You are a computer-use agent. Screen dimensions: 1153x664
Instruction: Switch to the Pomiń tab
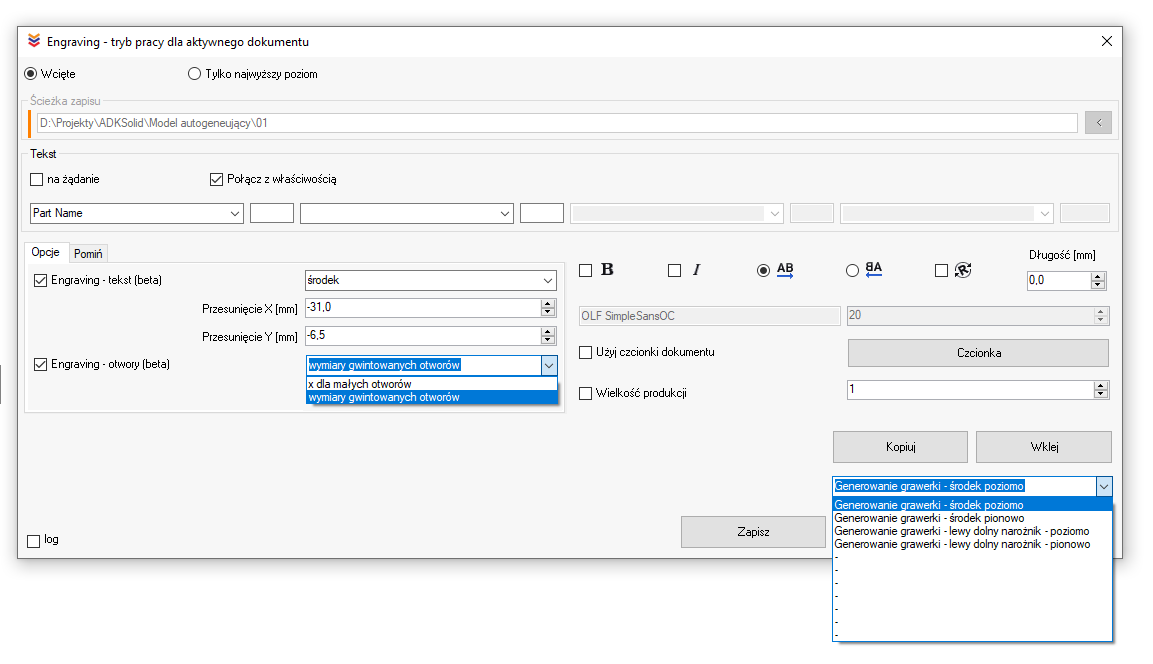88,254
